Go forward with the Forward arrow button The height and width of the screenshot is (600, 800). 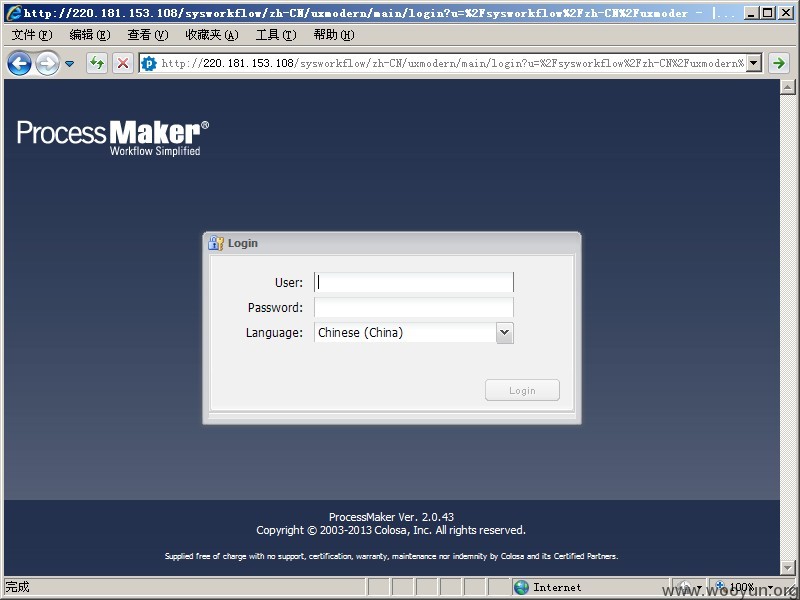(x=47, y=64)
